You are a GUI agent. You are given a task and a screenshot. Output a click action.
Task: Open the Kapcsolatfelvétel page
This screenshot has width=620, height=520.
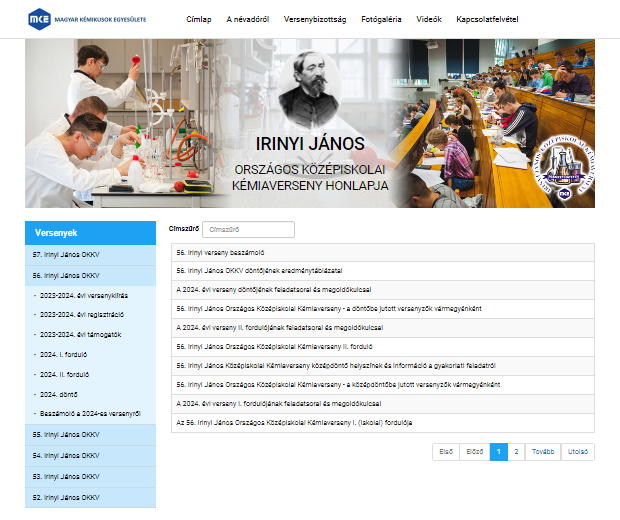pos(487,19)
